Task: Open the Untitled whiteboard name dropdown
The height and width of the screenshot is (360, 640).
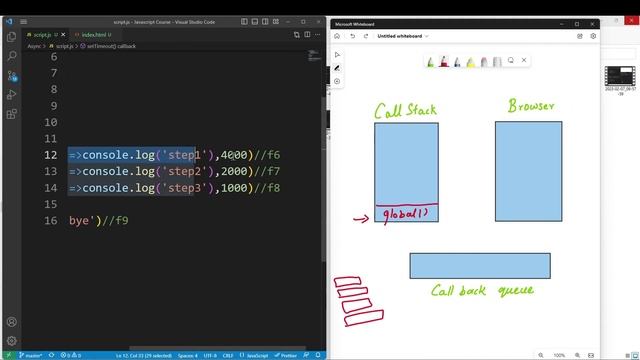Action: tap(403, 36)
